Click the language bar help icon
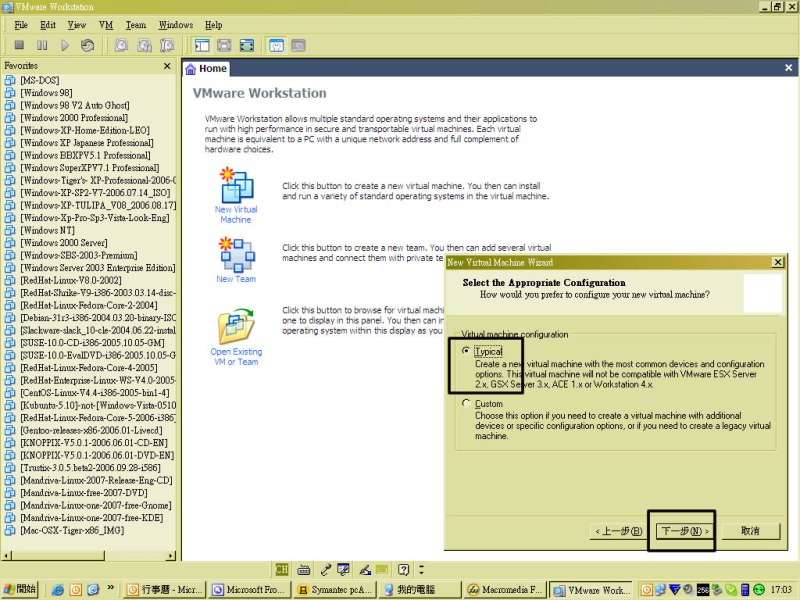The height and width of the screenshot is (600, 800). pyautogui.click(x=404, y=569)
